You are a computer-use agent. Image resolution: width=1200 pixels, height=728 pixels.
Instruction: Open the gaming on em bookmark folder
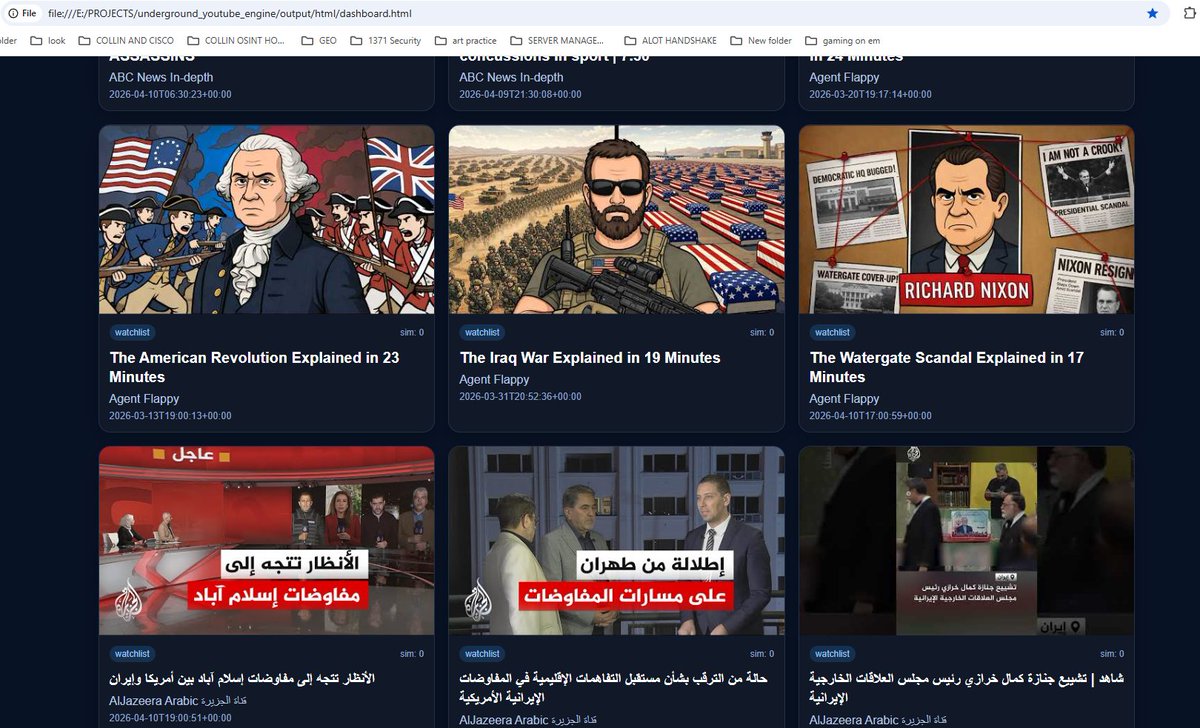[841, 41]
